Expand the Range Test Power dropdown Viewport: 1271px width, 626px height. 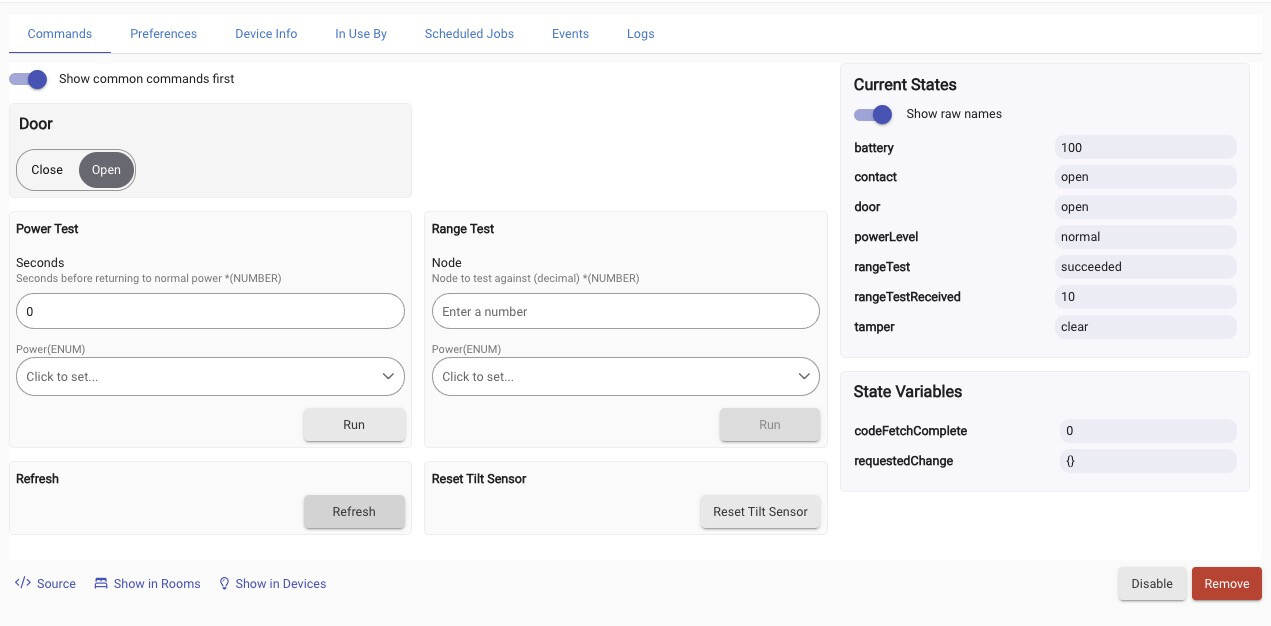pos(625,377)
